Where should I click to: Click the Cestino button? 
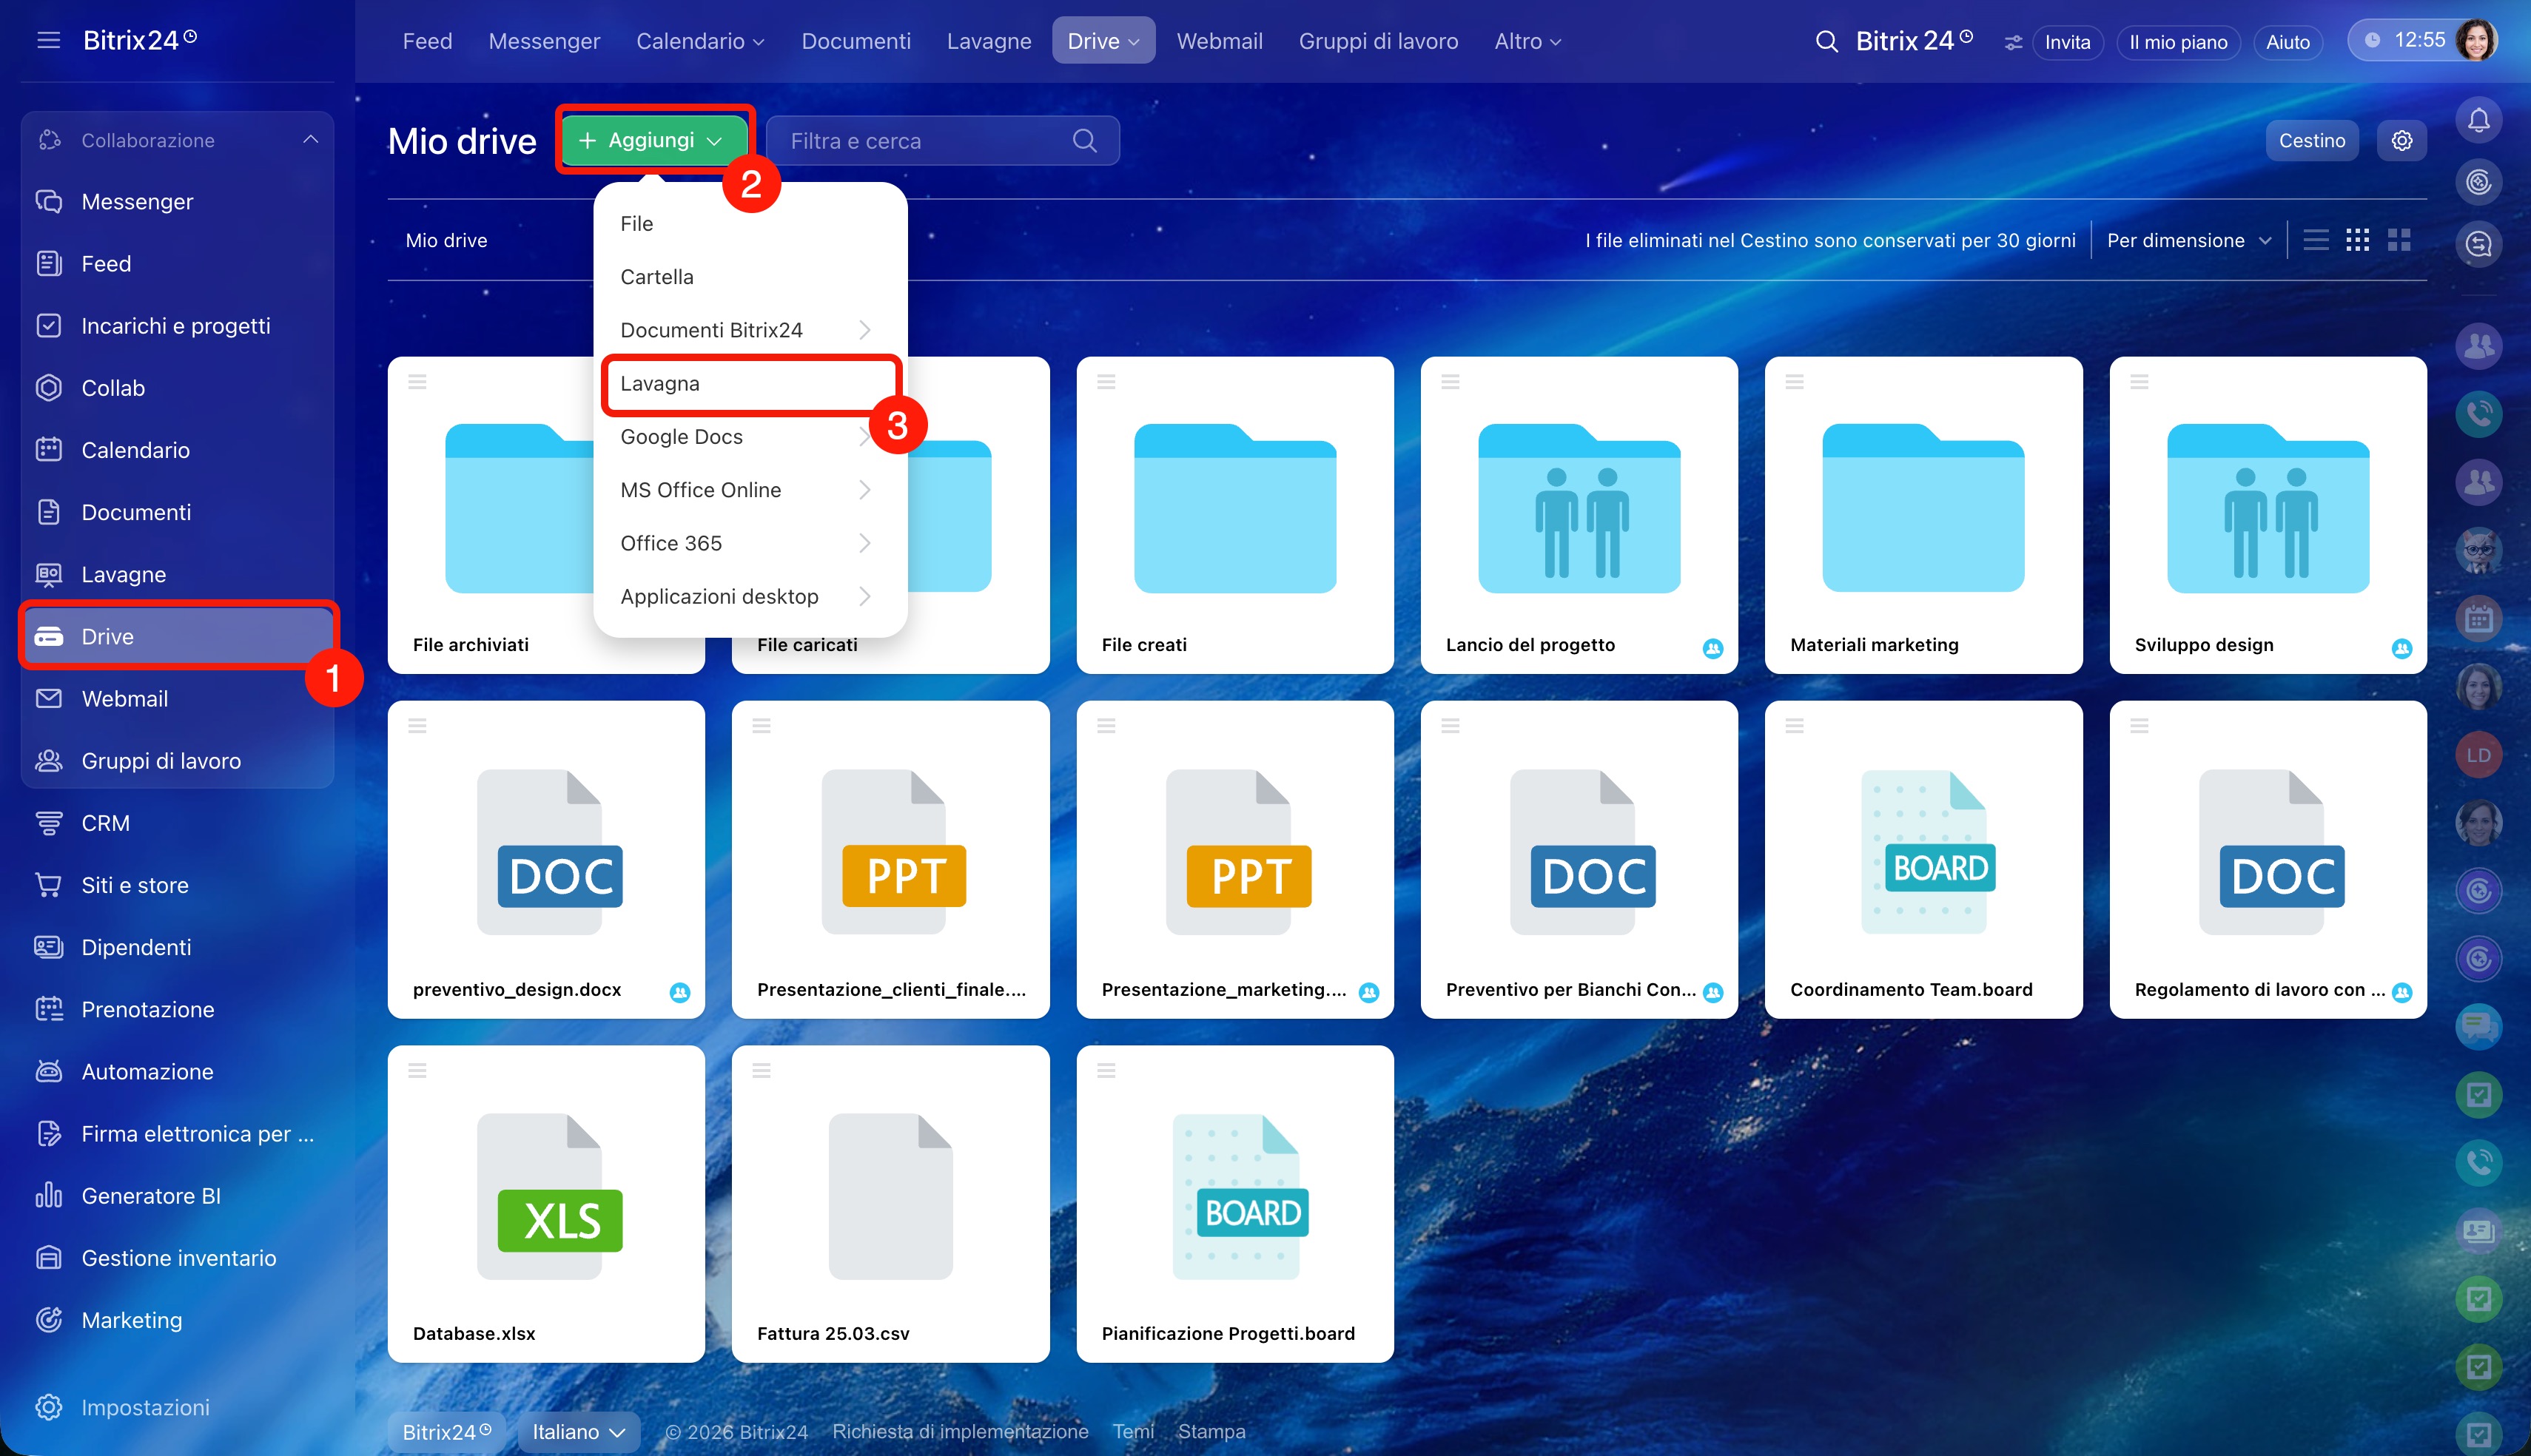[2311, 141]
